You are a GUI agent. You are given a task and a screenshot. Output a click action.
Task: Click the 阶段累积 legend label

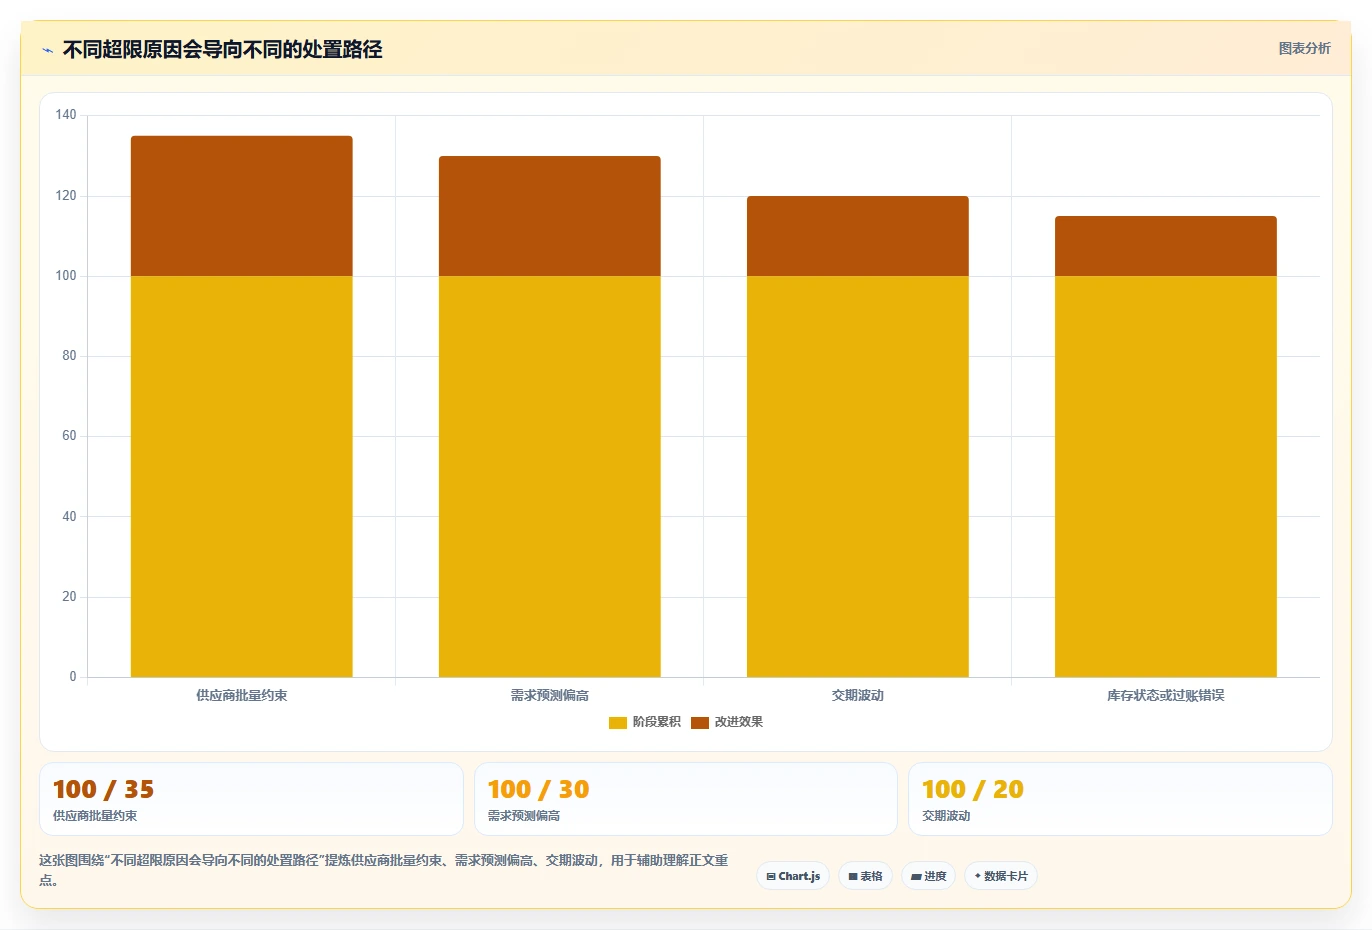(x=656, y=722)
